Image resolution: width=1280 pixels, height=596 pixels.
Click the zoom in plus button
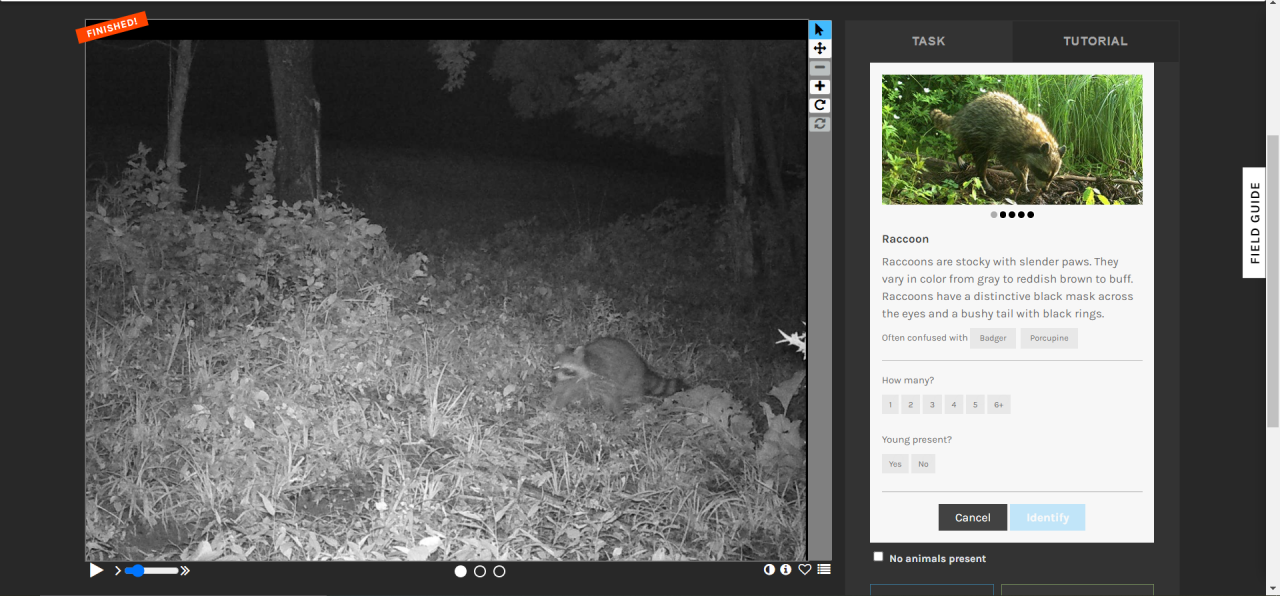tap(820, 86)
